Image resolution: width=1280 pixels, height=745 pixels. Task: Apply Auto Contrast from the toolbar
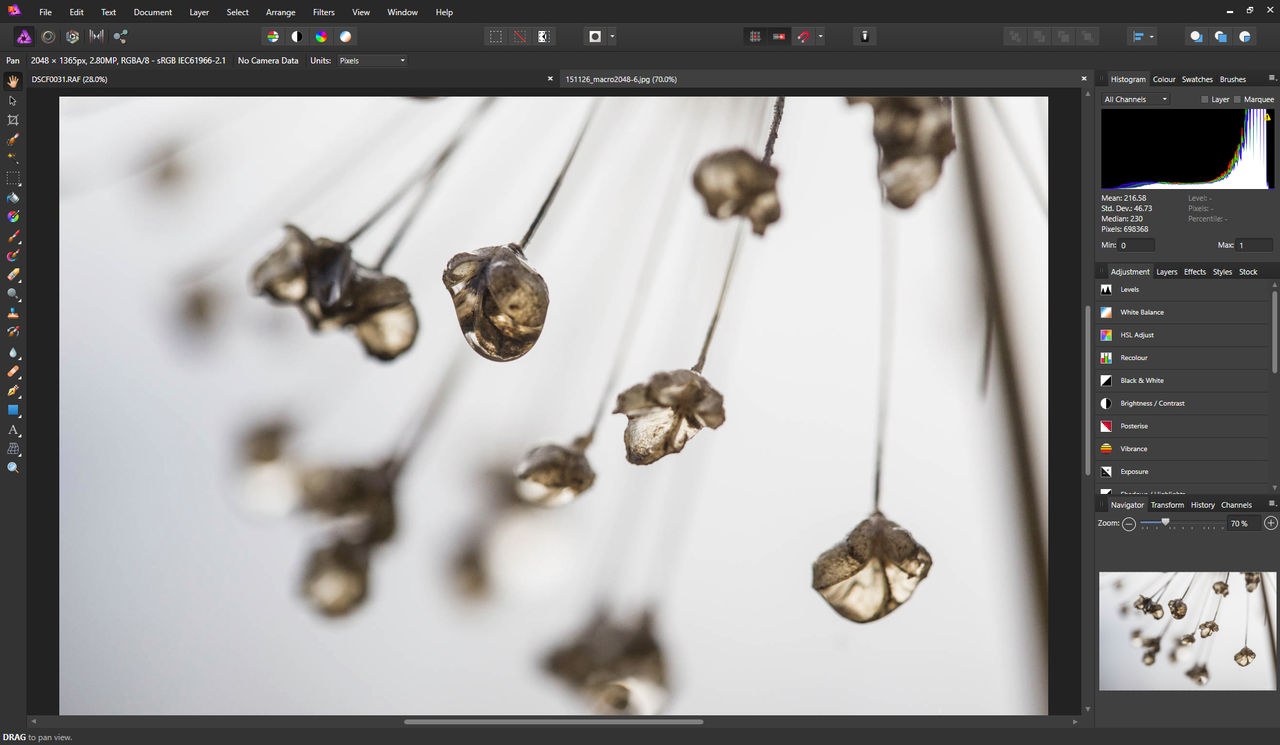297,36
